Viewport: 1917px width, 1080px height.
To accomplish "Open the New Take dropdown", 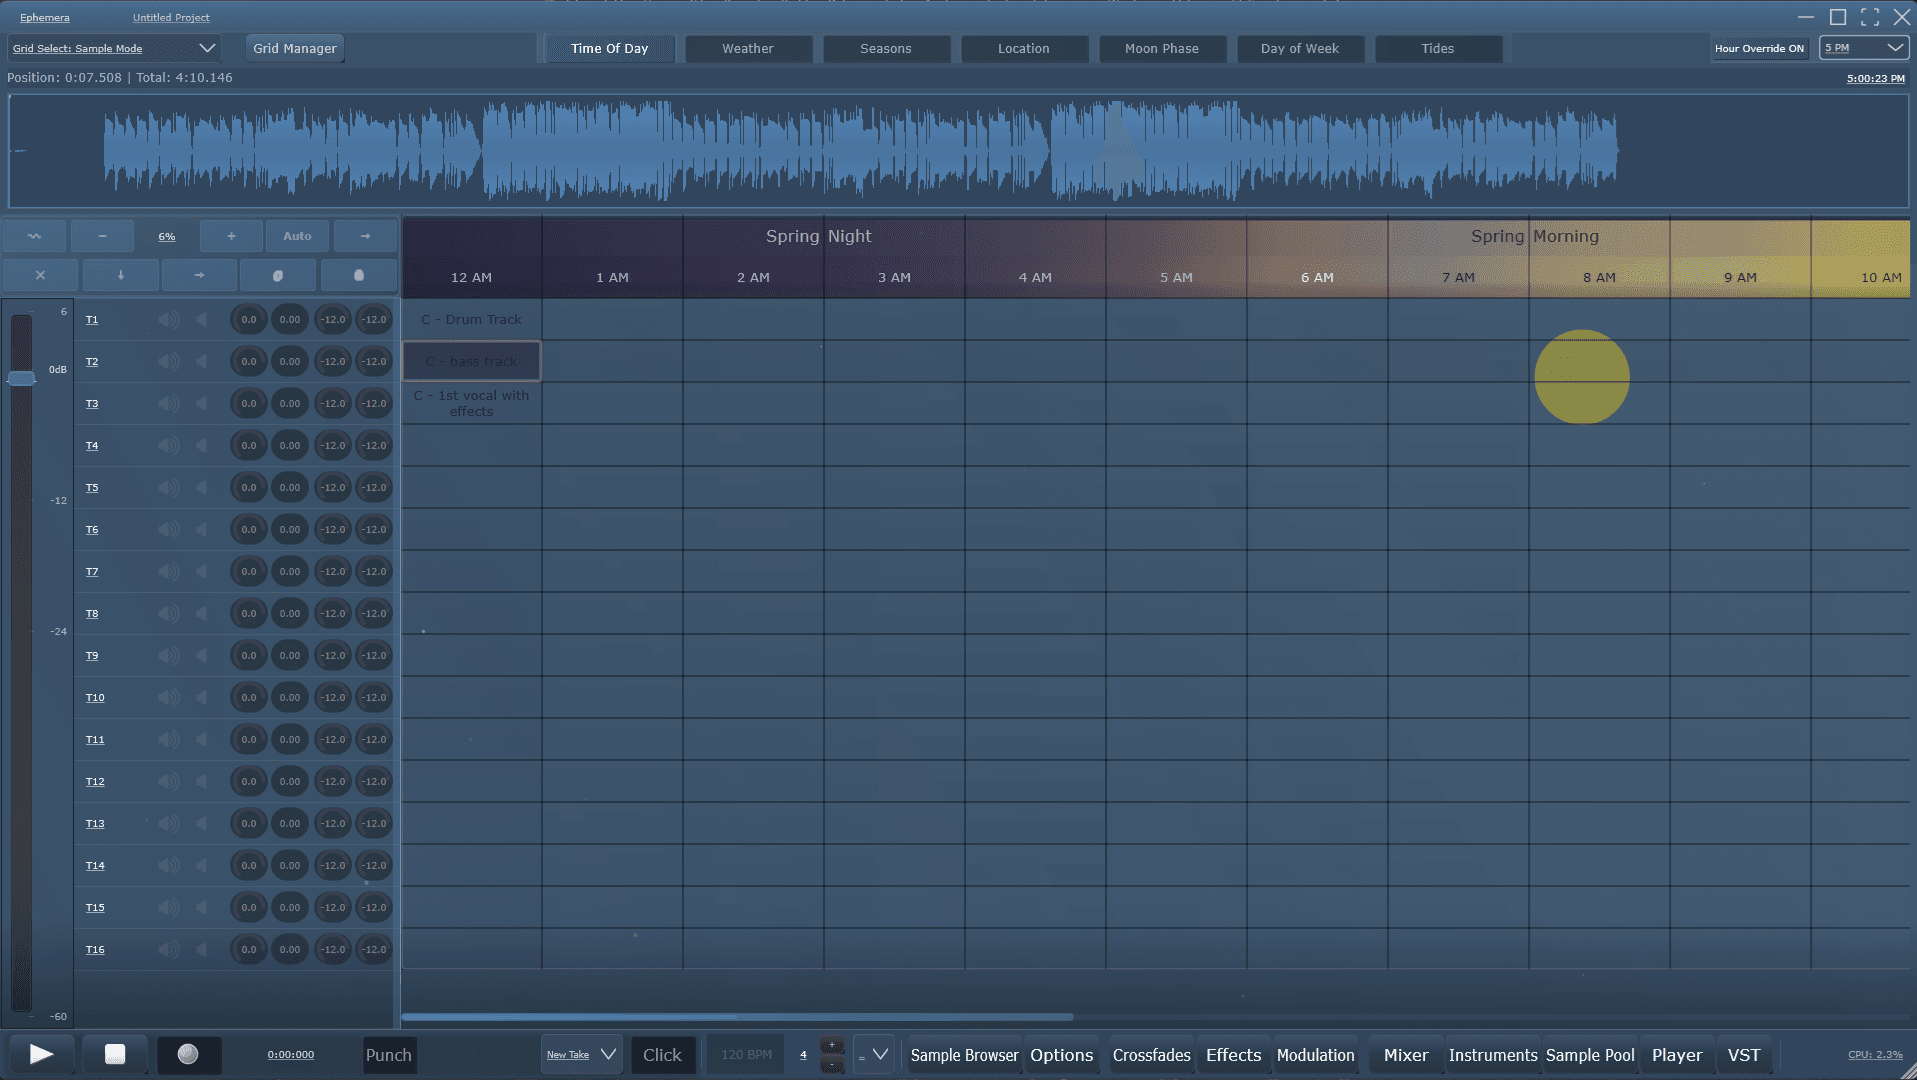I will tap(581, 1055).
